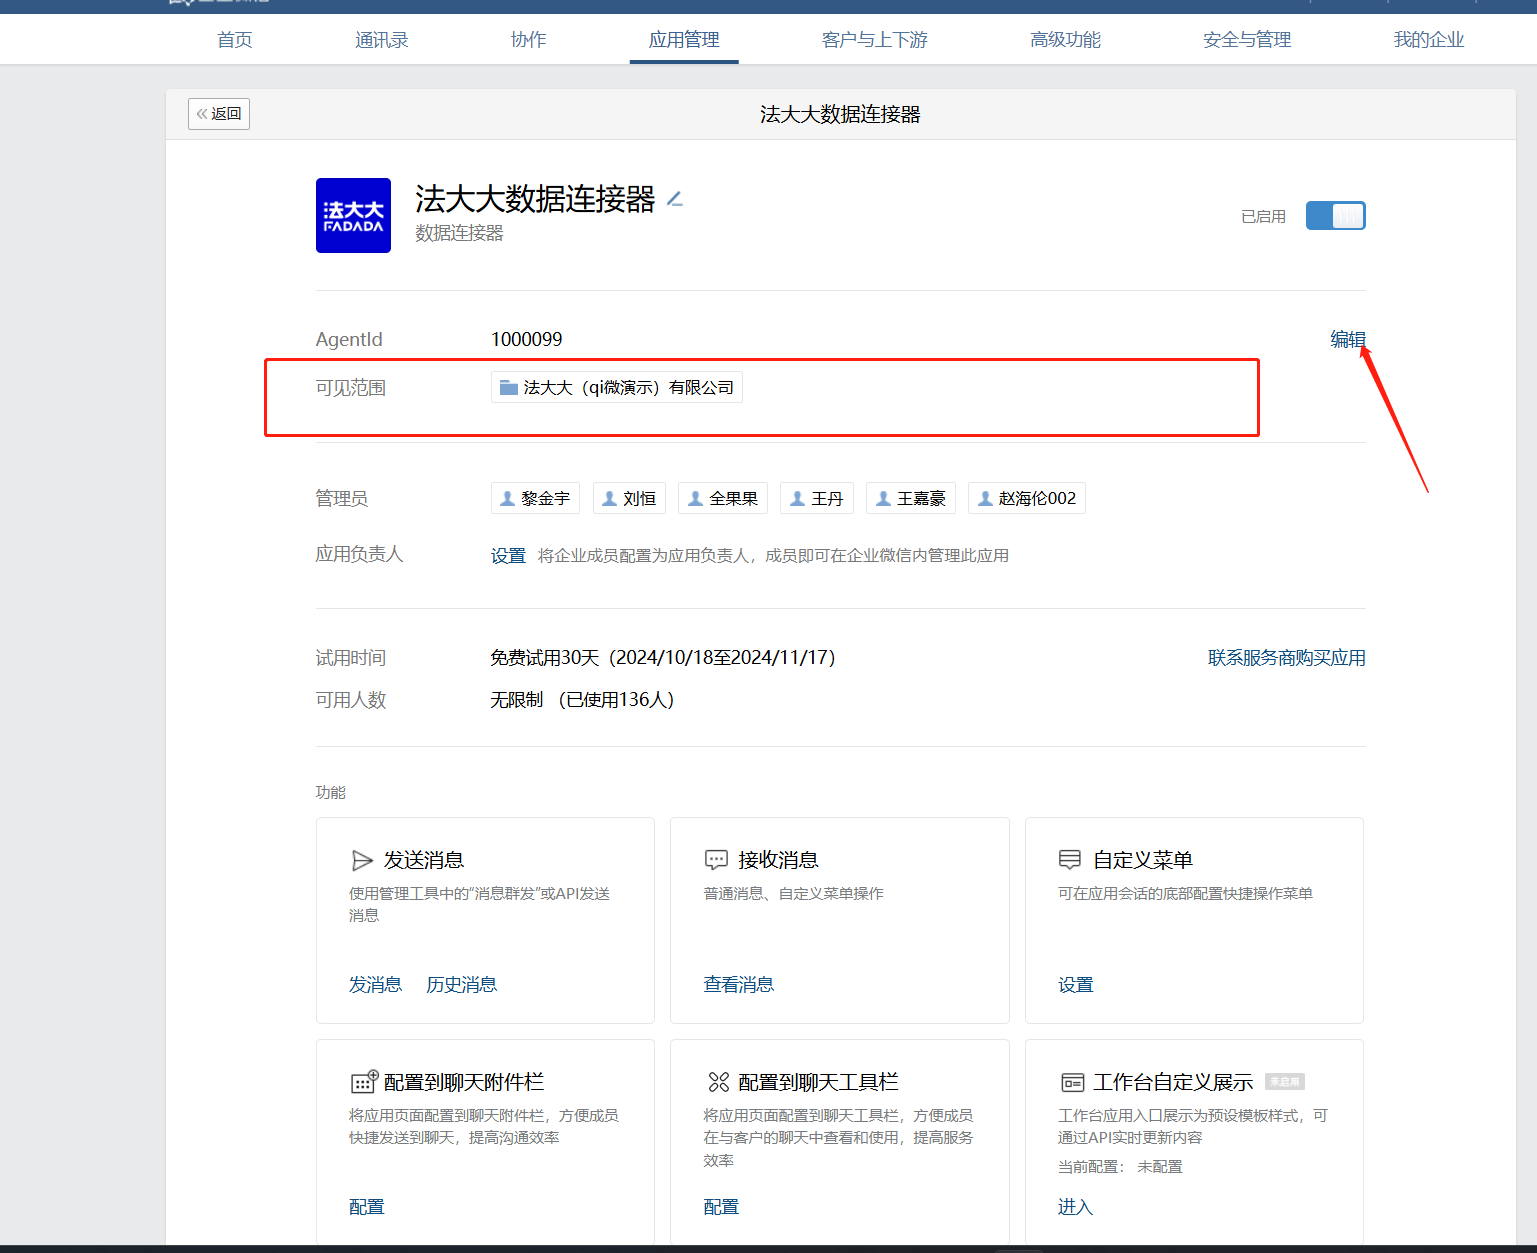Click the pencil edit icon beside app name
This screenshot has height=1253, width=1537.
[x=675, y=199]
